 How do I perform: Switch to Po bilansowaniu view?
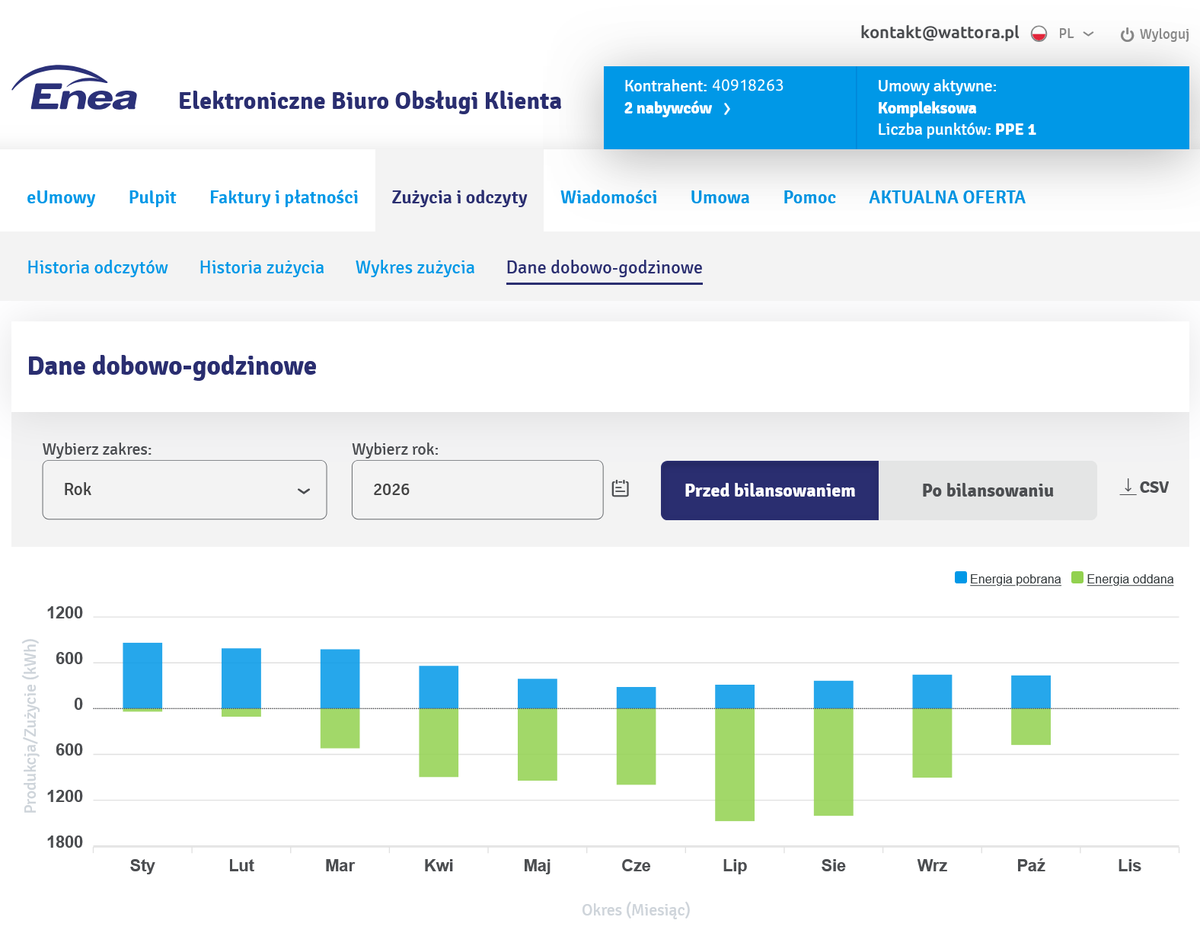(987, 490)
